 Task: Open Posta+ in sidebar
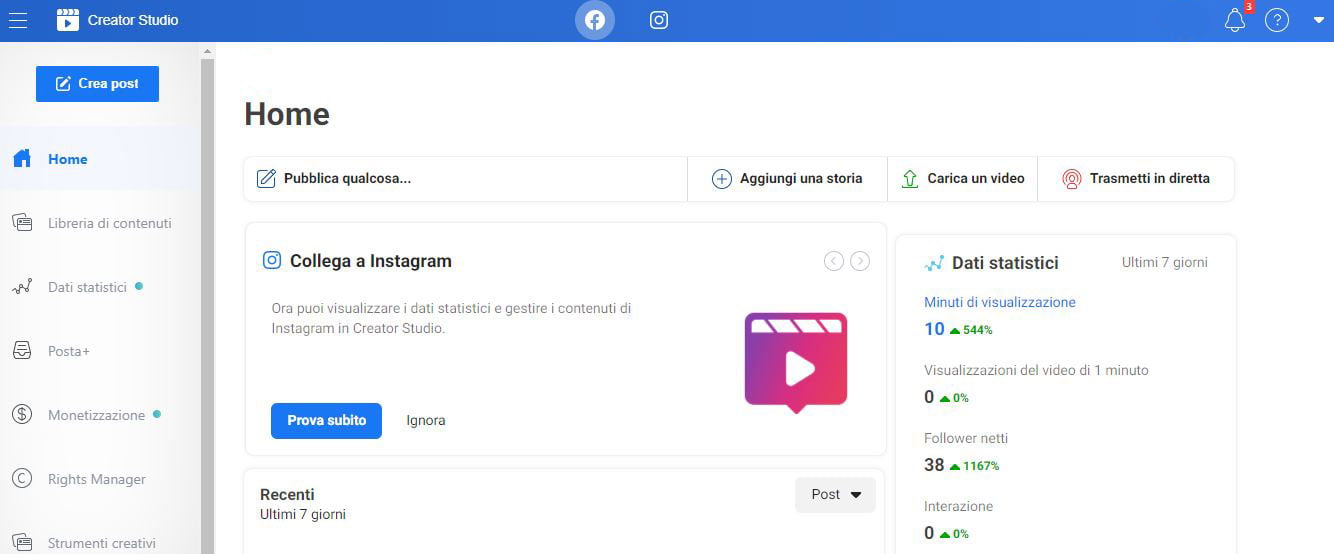pyautogui.click(x=69, y=351)
